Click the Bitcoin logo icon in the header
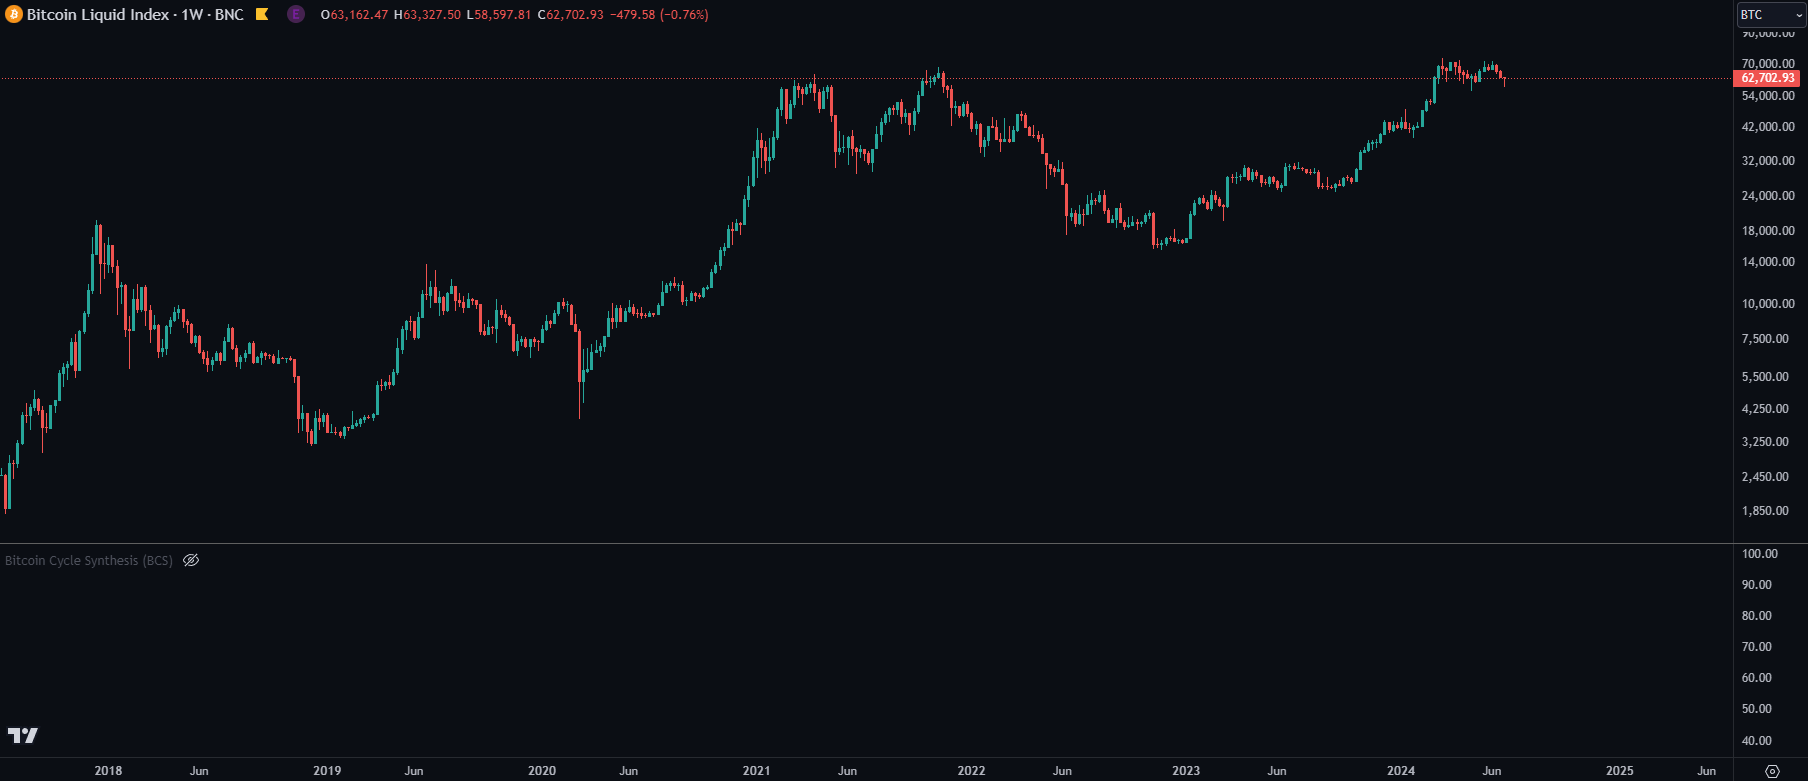1808x781 pixels. tap(12, 15)
